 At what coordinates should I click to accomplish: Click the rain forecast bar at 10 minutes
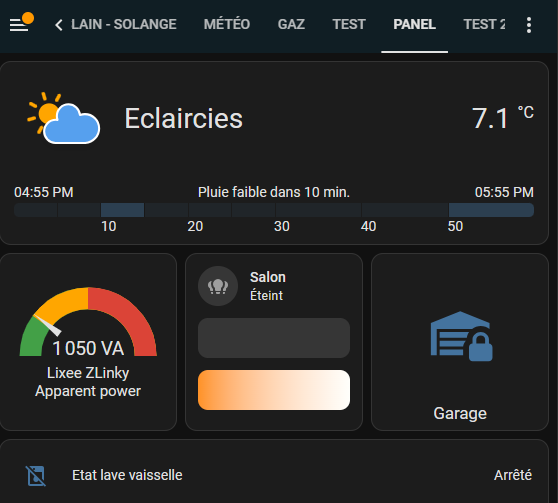[x=122, y=210]
